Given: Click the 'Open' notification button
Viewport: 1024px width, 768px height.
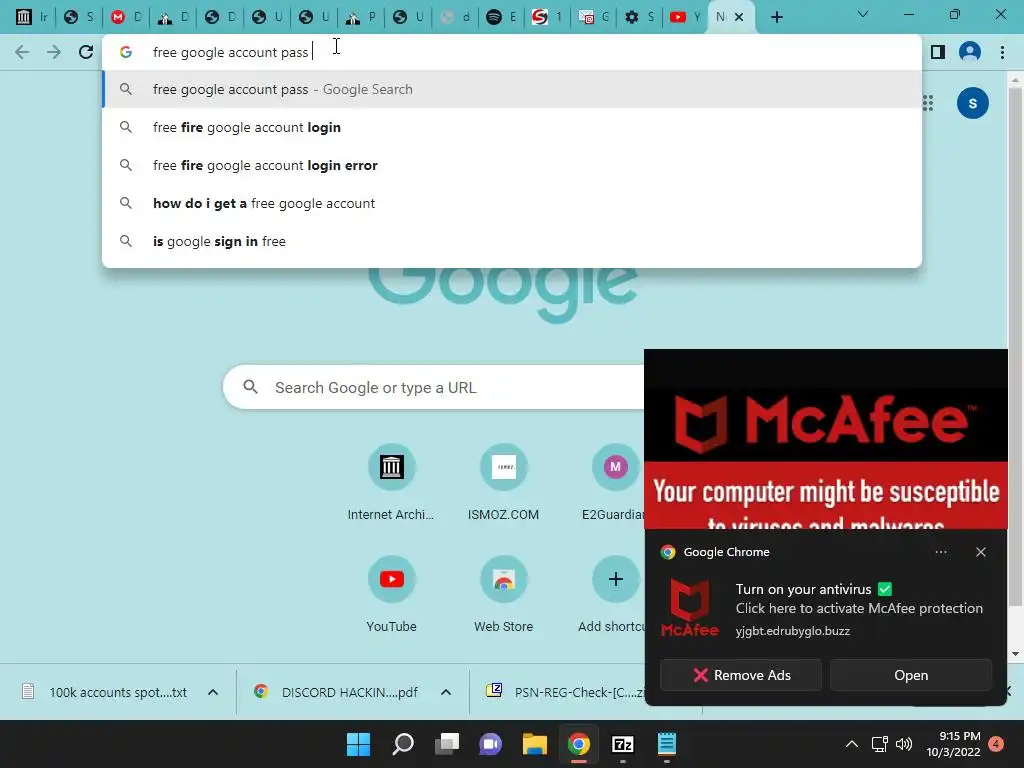Looking at the screenshot, I should 911,675.
